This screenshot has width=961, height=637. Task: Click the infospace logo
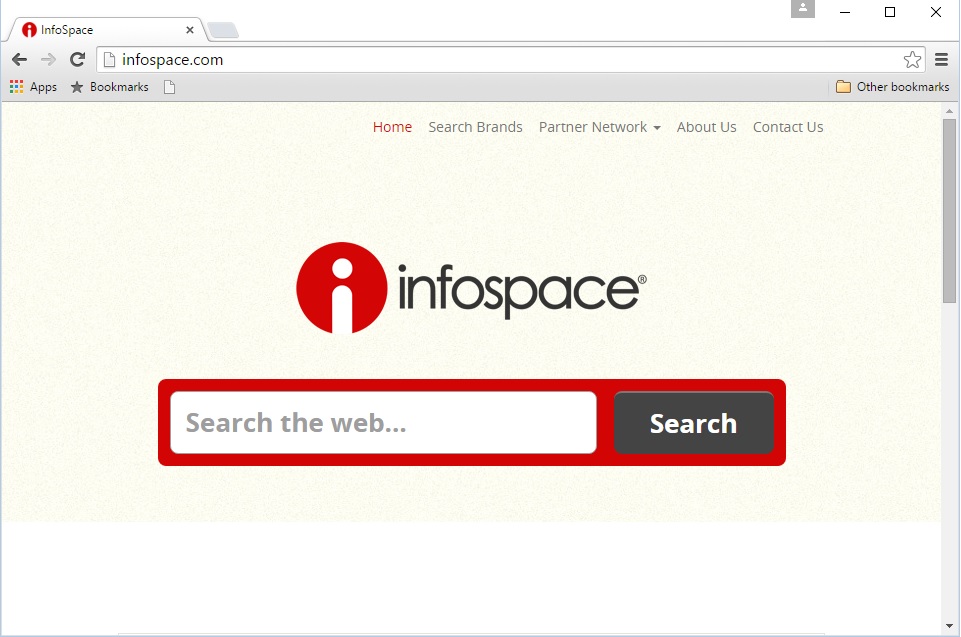pyautogui.click(x=471, y=288)
